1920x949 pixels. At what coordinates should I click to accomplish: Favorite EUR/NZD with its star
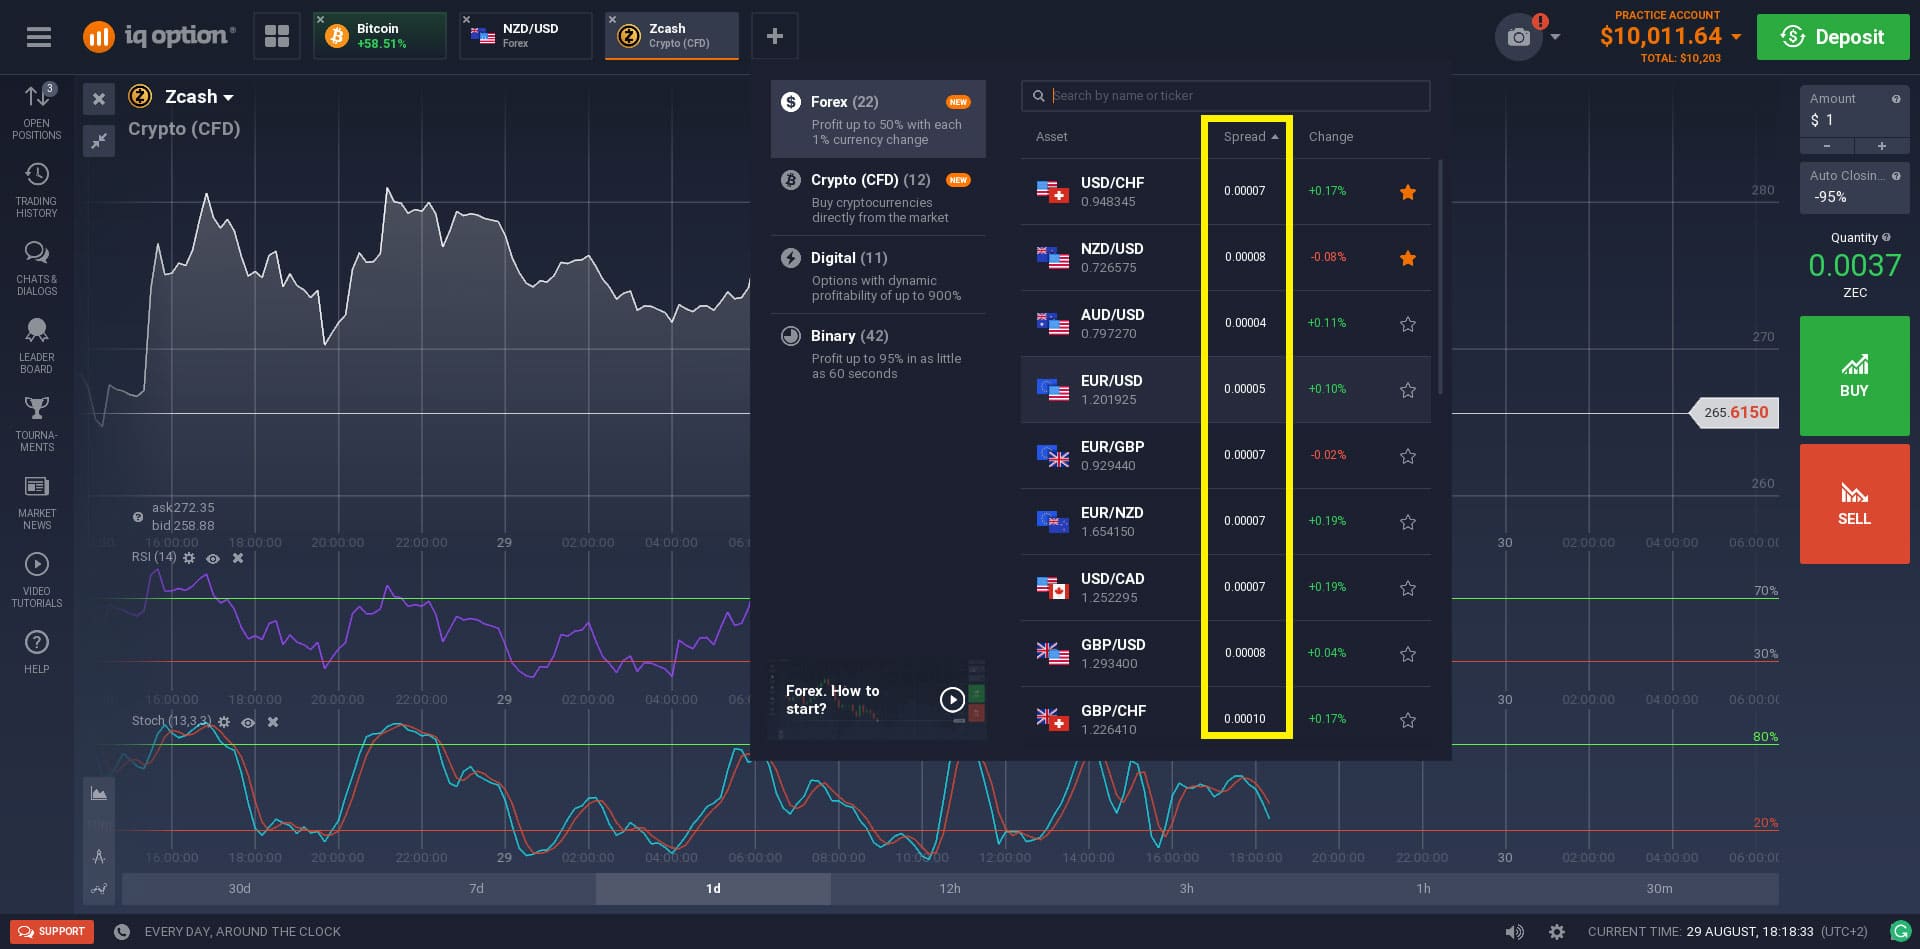(x=1408, y=522)
